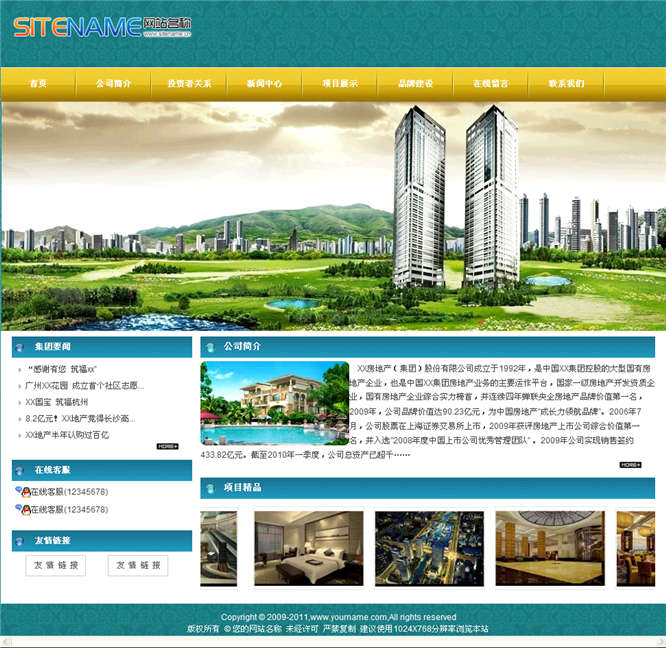666x648 pixels.
Task: Click the twin-towers banner image
Action: pos(333,216)
